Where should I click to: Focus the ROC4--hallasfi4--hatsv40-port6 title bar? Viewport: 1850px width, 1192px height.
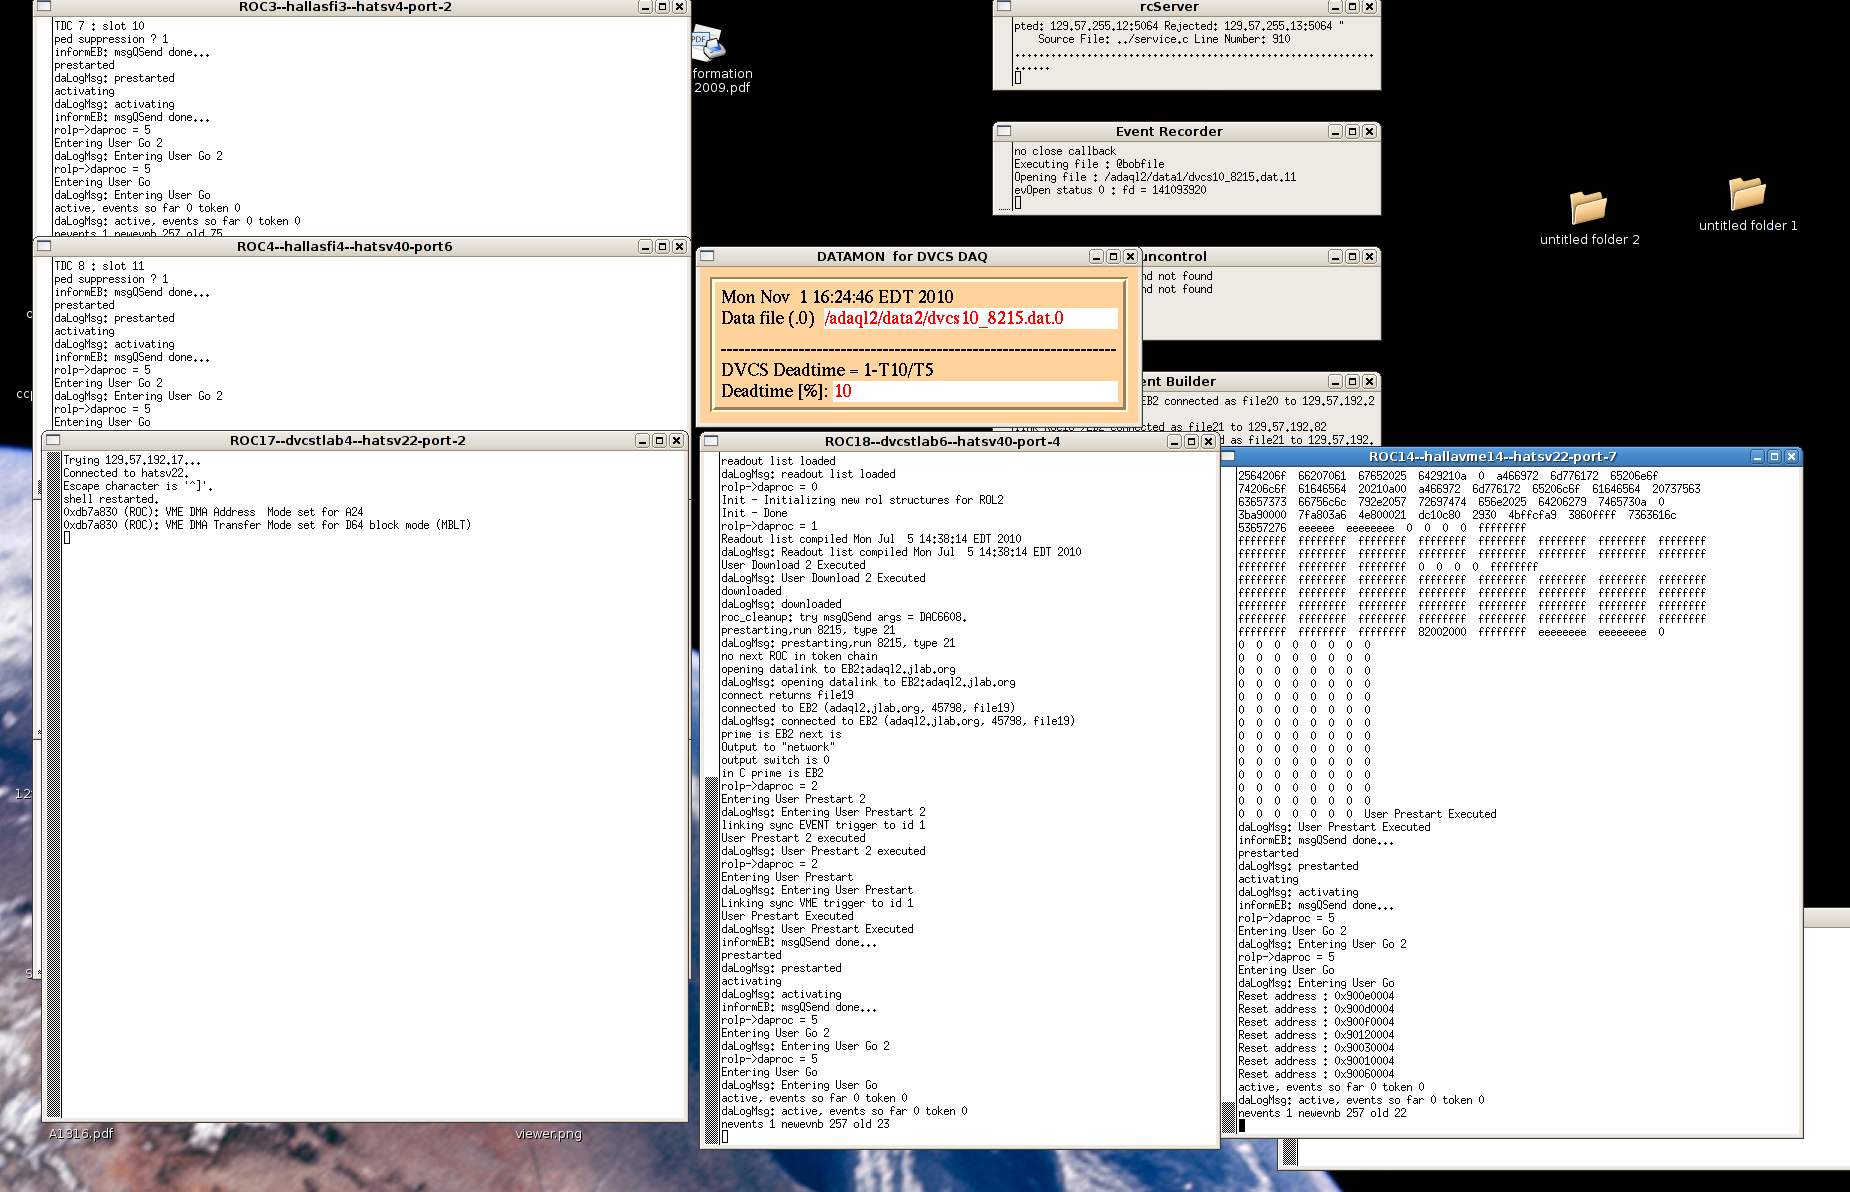[345, 246]
